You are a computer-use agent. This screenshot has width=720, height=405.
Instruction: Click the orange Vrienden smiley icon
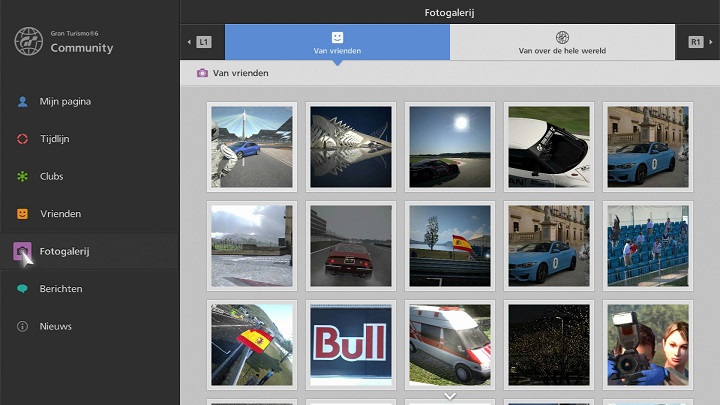pos(22,214)
